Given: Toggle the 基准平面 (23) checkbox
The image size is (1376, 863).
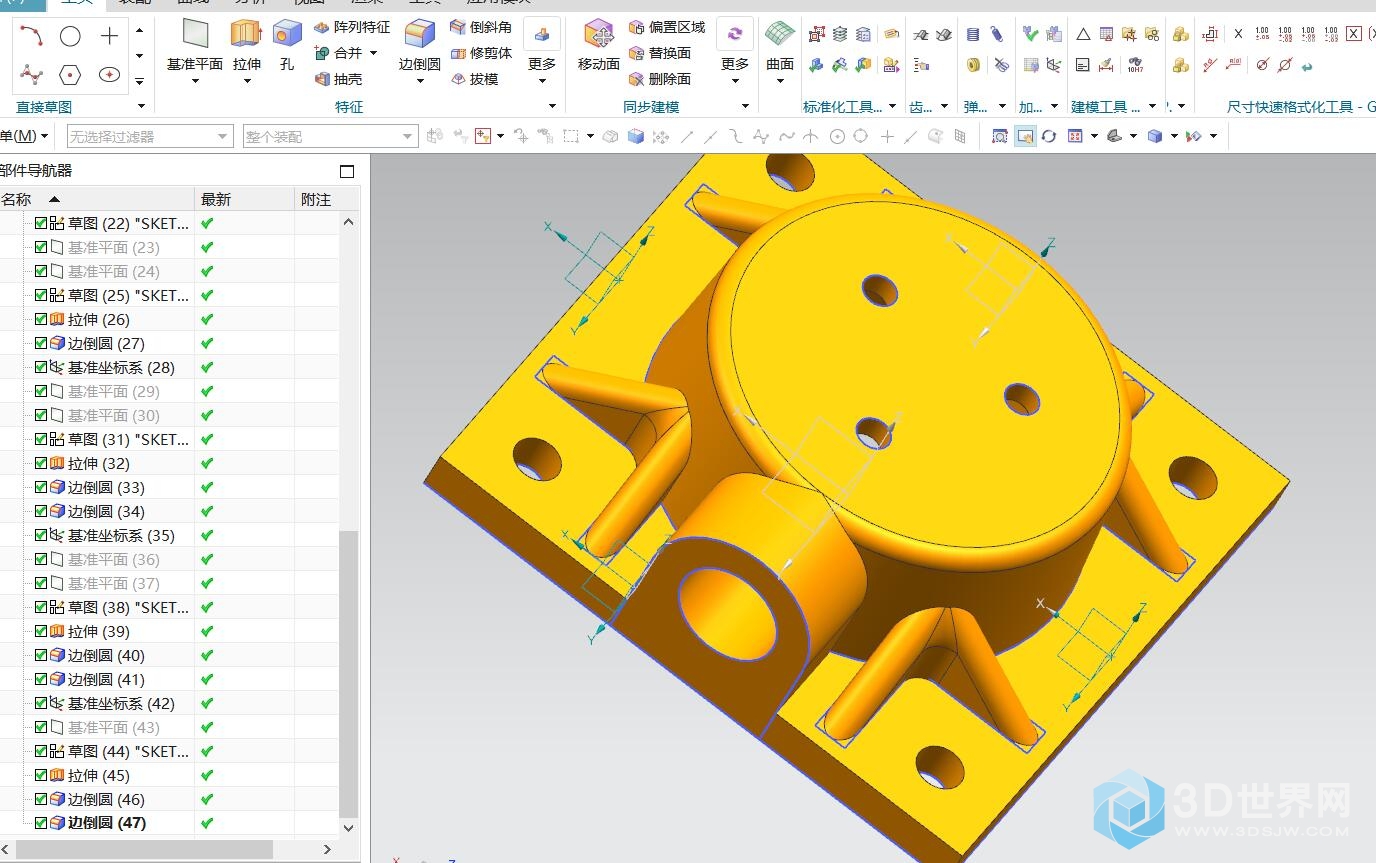Looking at the screenshot, I should pyautogui.click(x=41, y=247).
